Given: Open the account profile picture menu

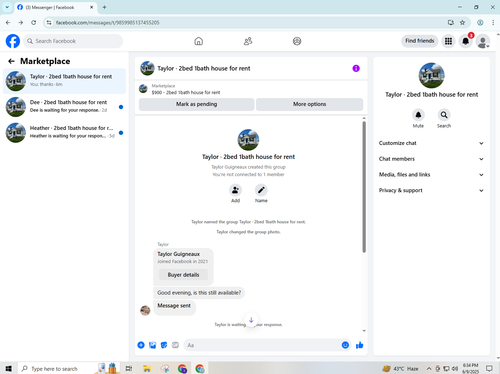Looking at the screenshot, I should (483, 41).
